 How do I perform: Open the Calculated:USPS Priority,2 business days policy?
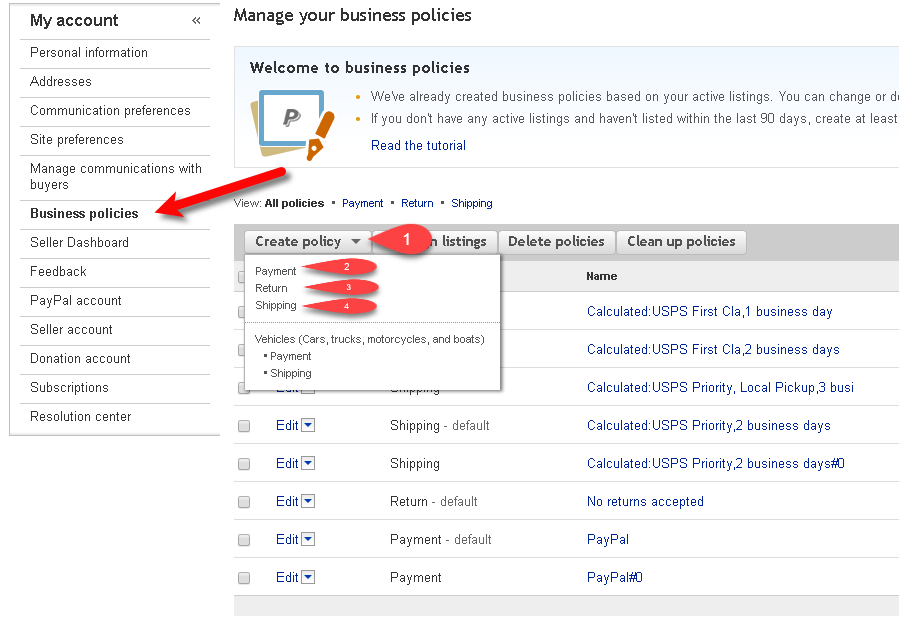pyautogui.click(x=708, y=425)
